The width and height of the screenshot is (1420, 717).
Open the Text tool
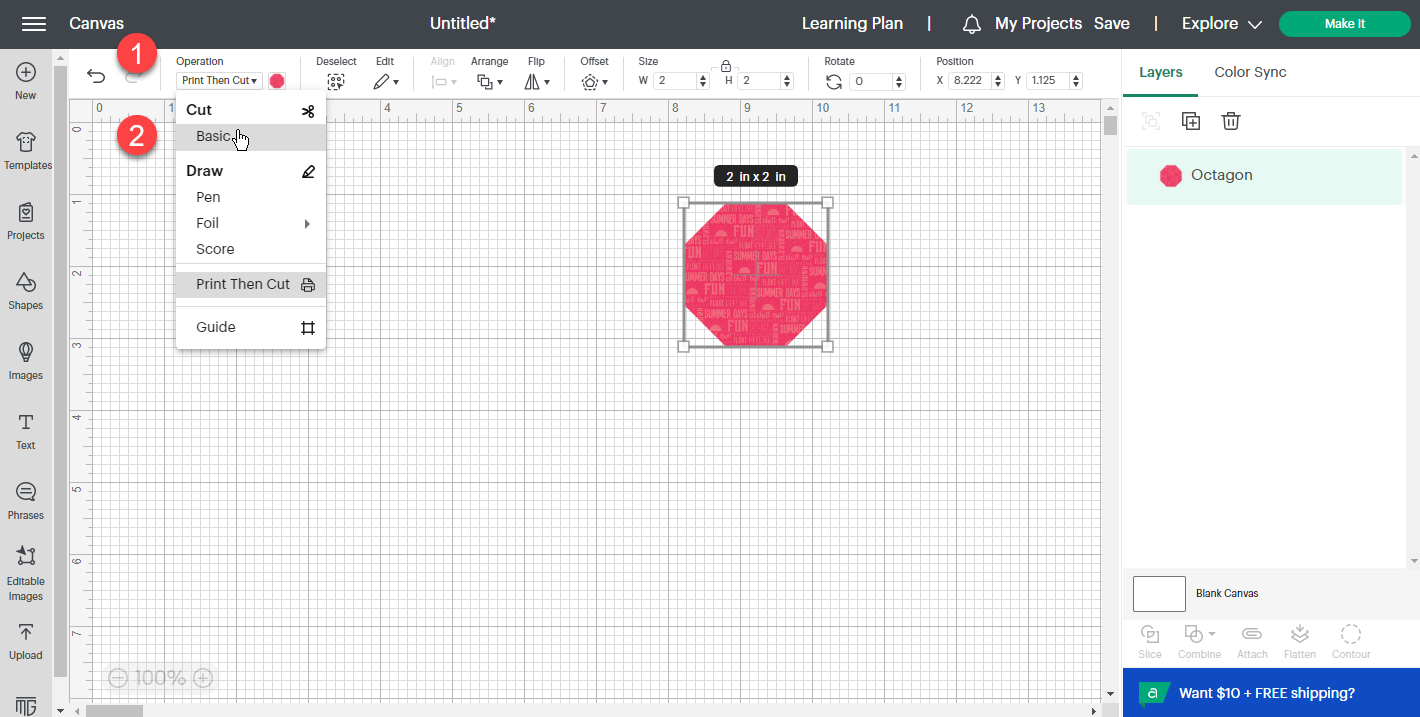[x=25, y=430]
